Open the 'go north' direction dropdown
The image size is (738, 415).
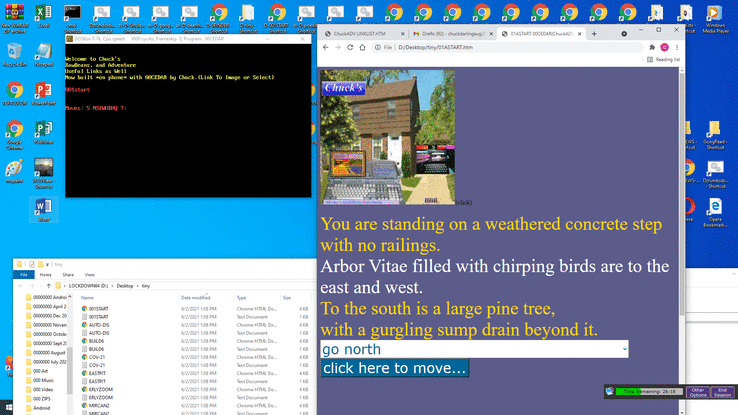[x=474, y=348]
